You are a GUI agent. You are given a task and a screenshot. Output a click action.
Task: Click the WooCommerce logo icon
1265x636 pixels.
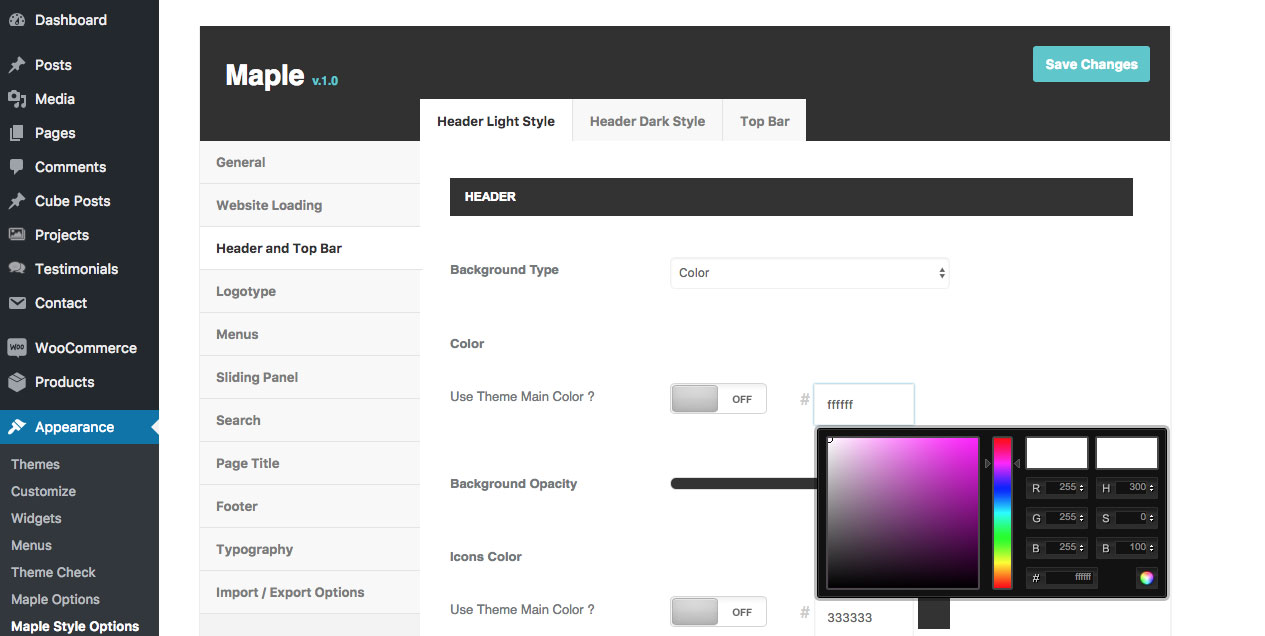17,348
